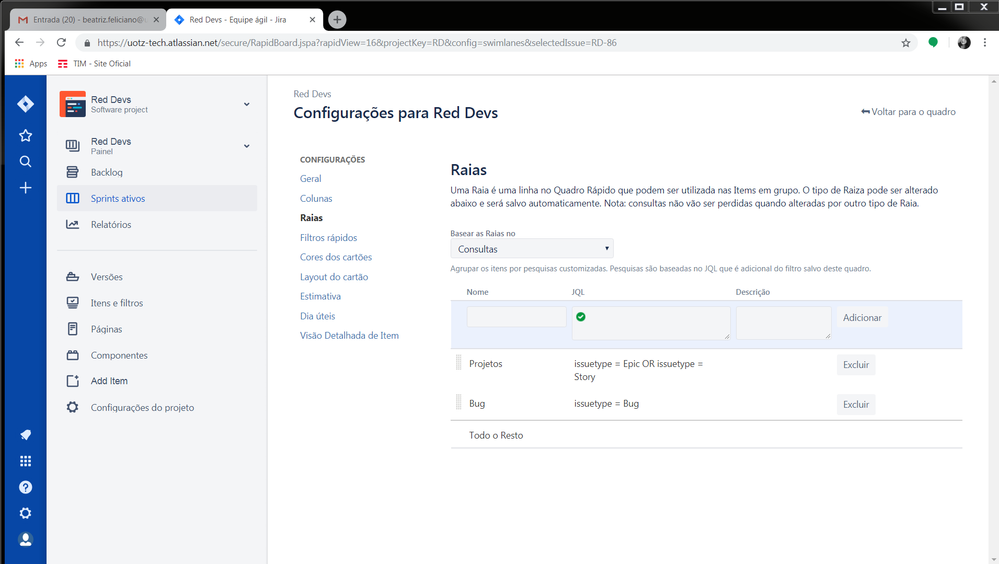Expand the Red Devs project dropdown chevron
The image size is (999, 564).
tap(247, 105)
